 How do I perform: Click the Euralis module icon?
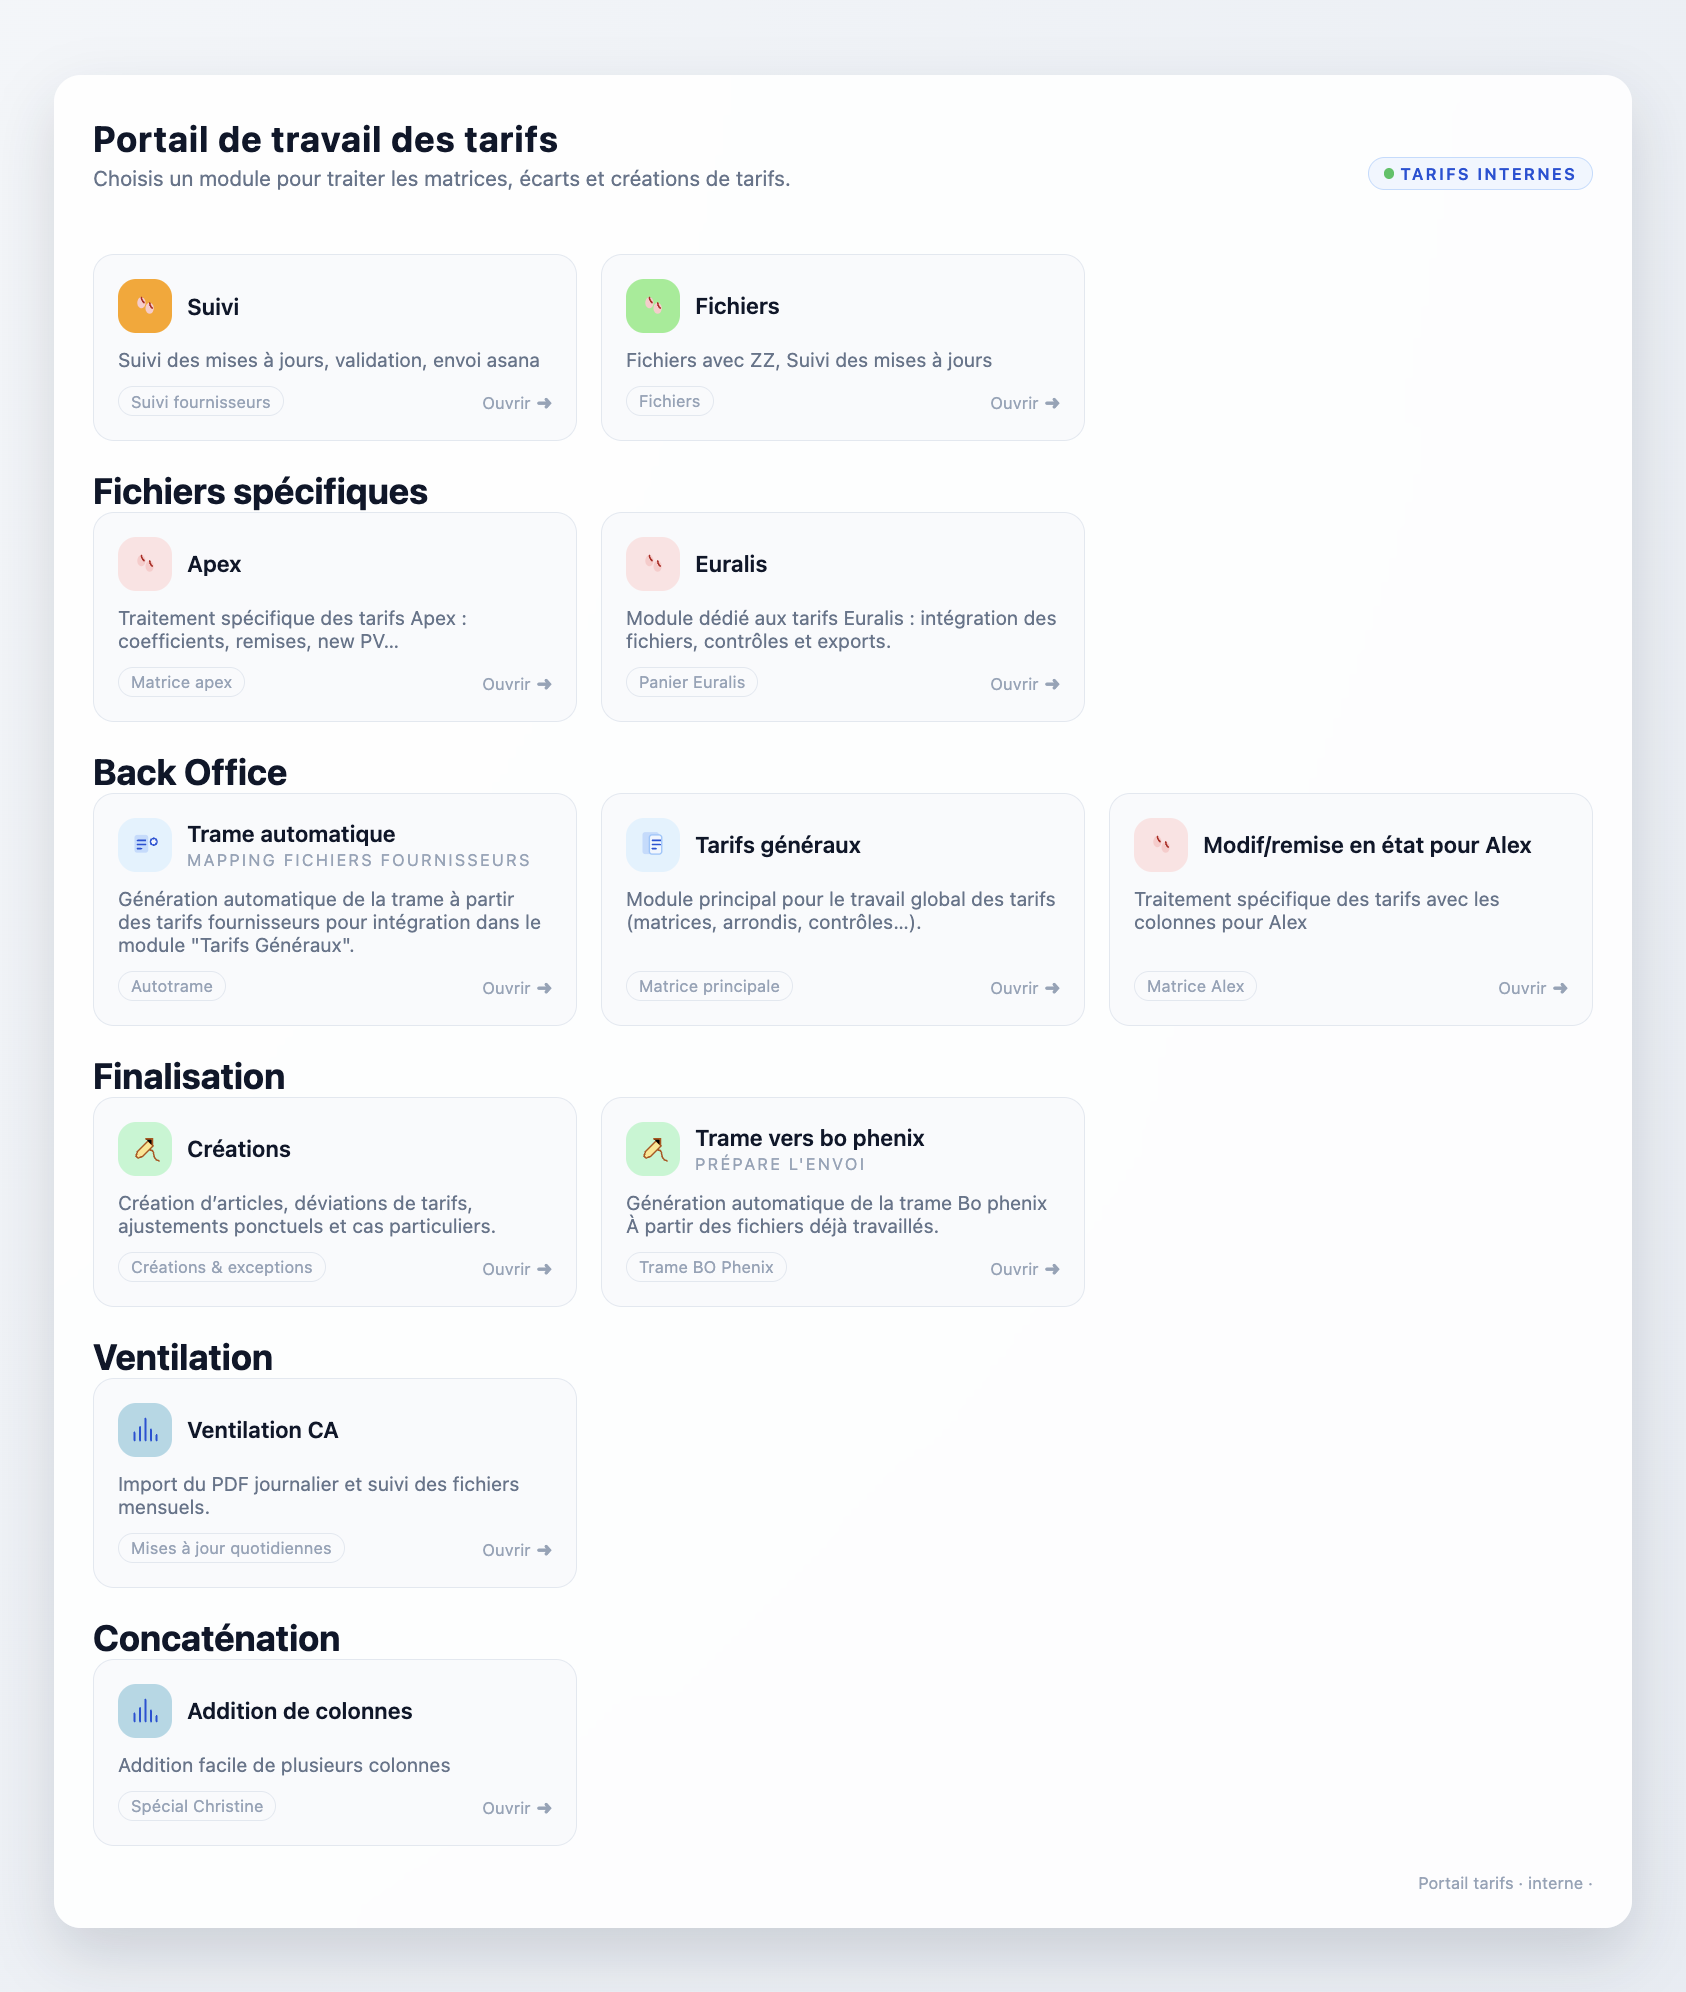coord(653,564)
